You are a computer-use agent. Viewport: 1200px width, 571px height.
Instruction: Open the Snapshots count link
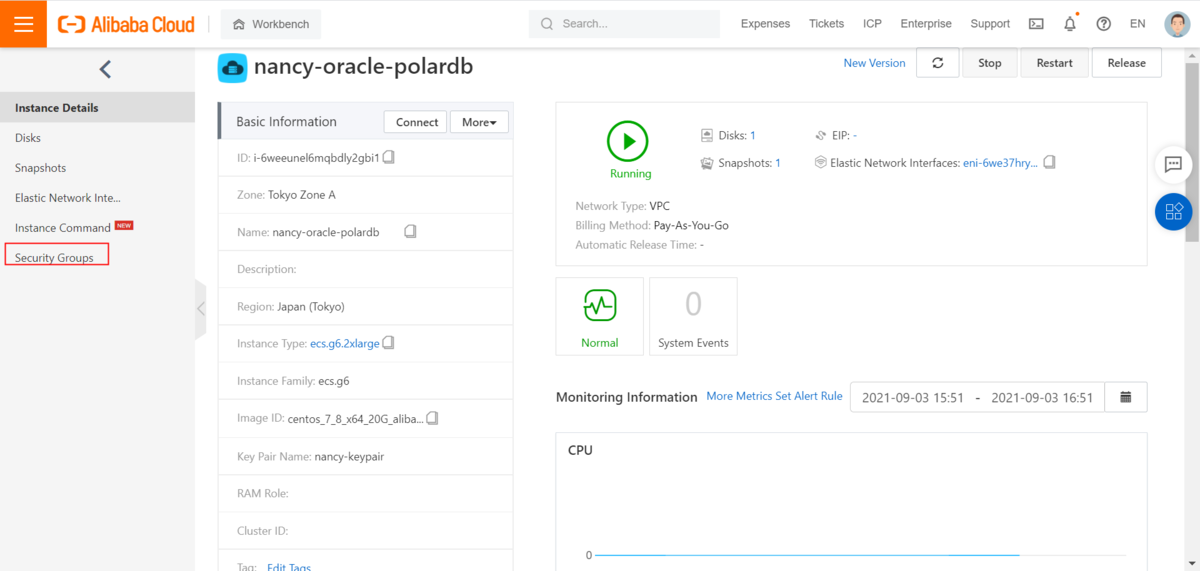pyautogui.click(x=778, y=163)
